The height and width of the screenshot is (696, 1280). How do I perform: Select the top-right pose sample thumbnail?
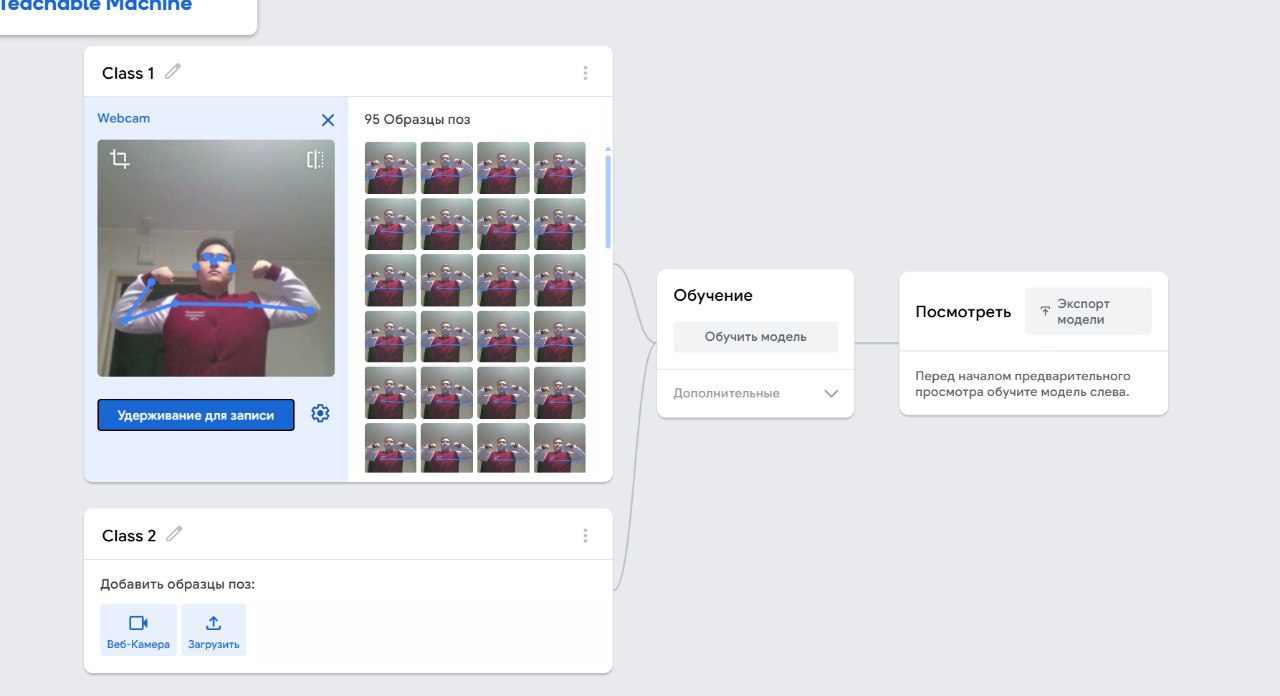[x=559, y=168]
